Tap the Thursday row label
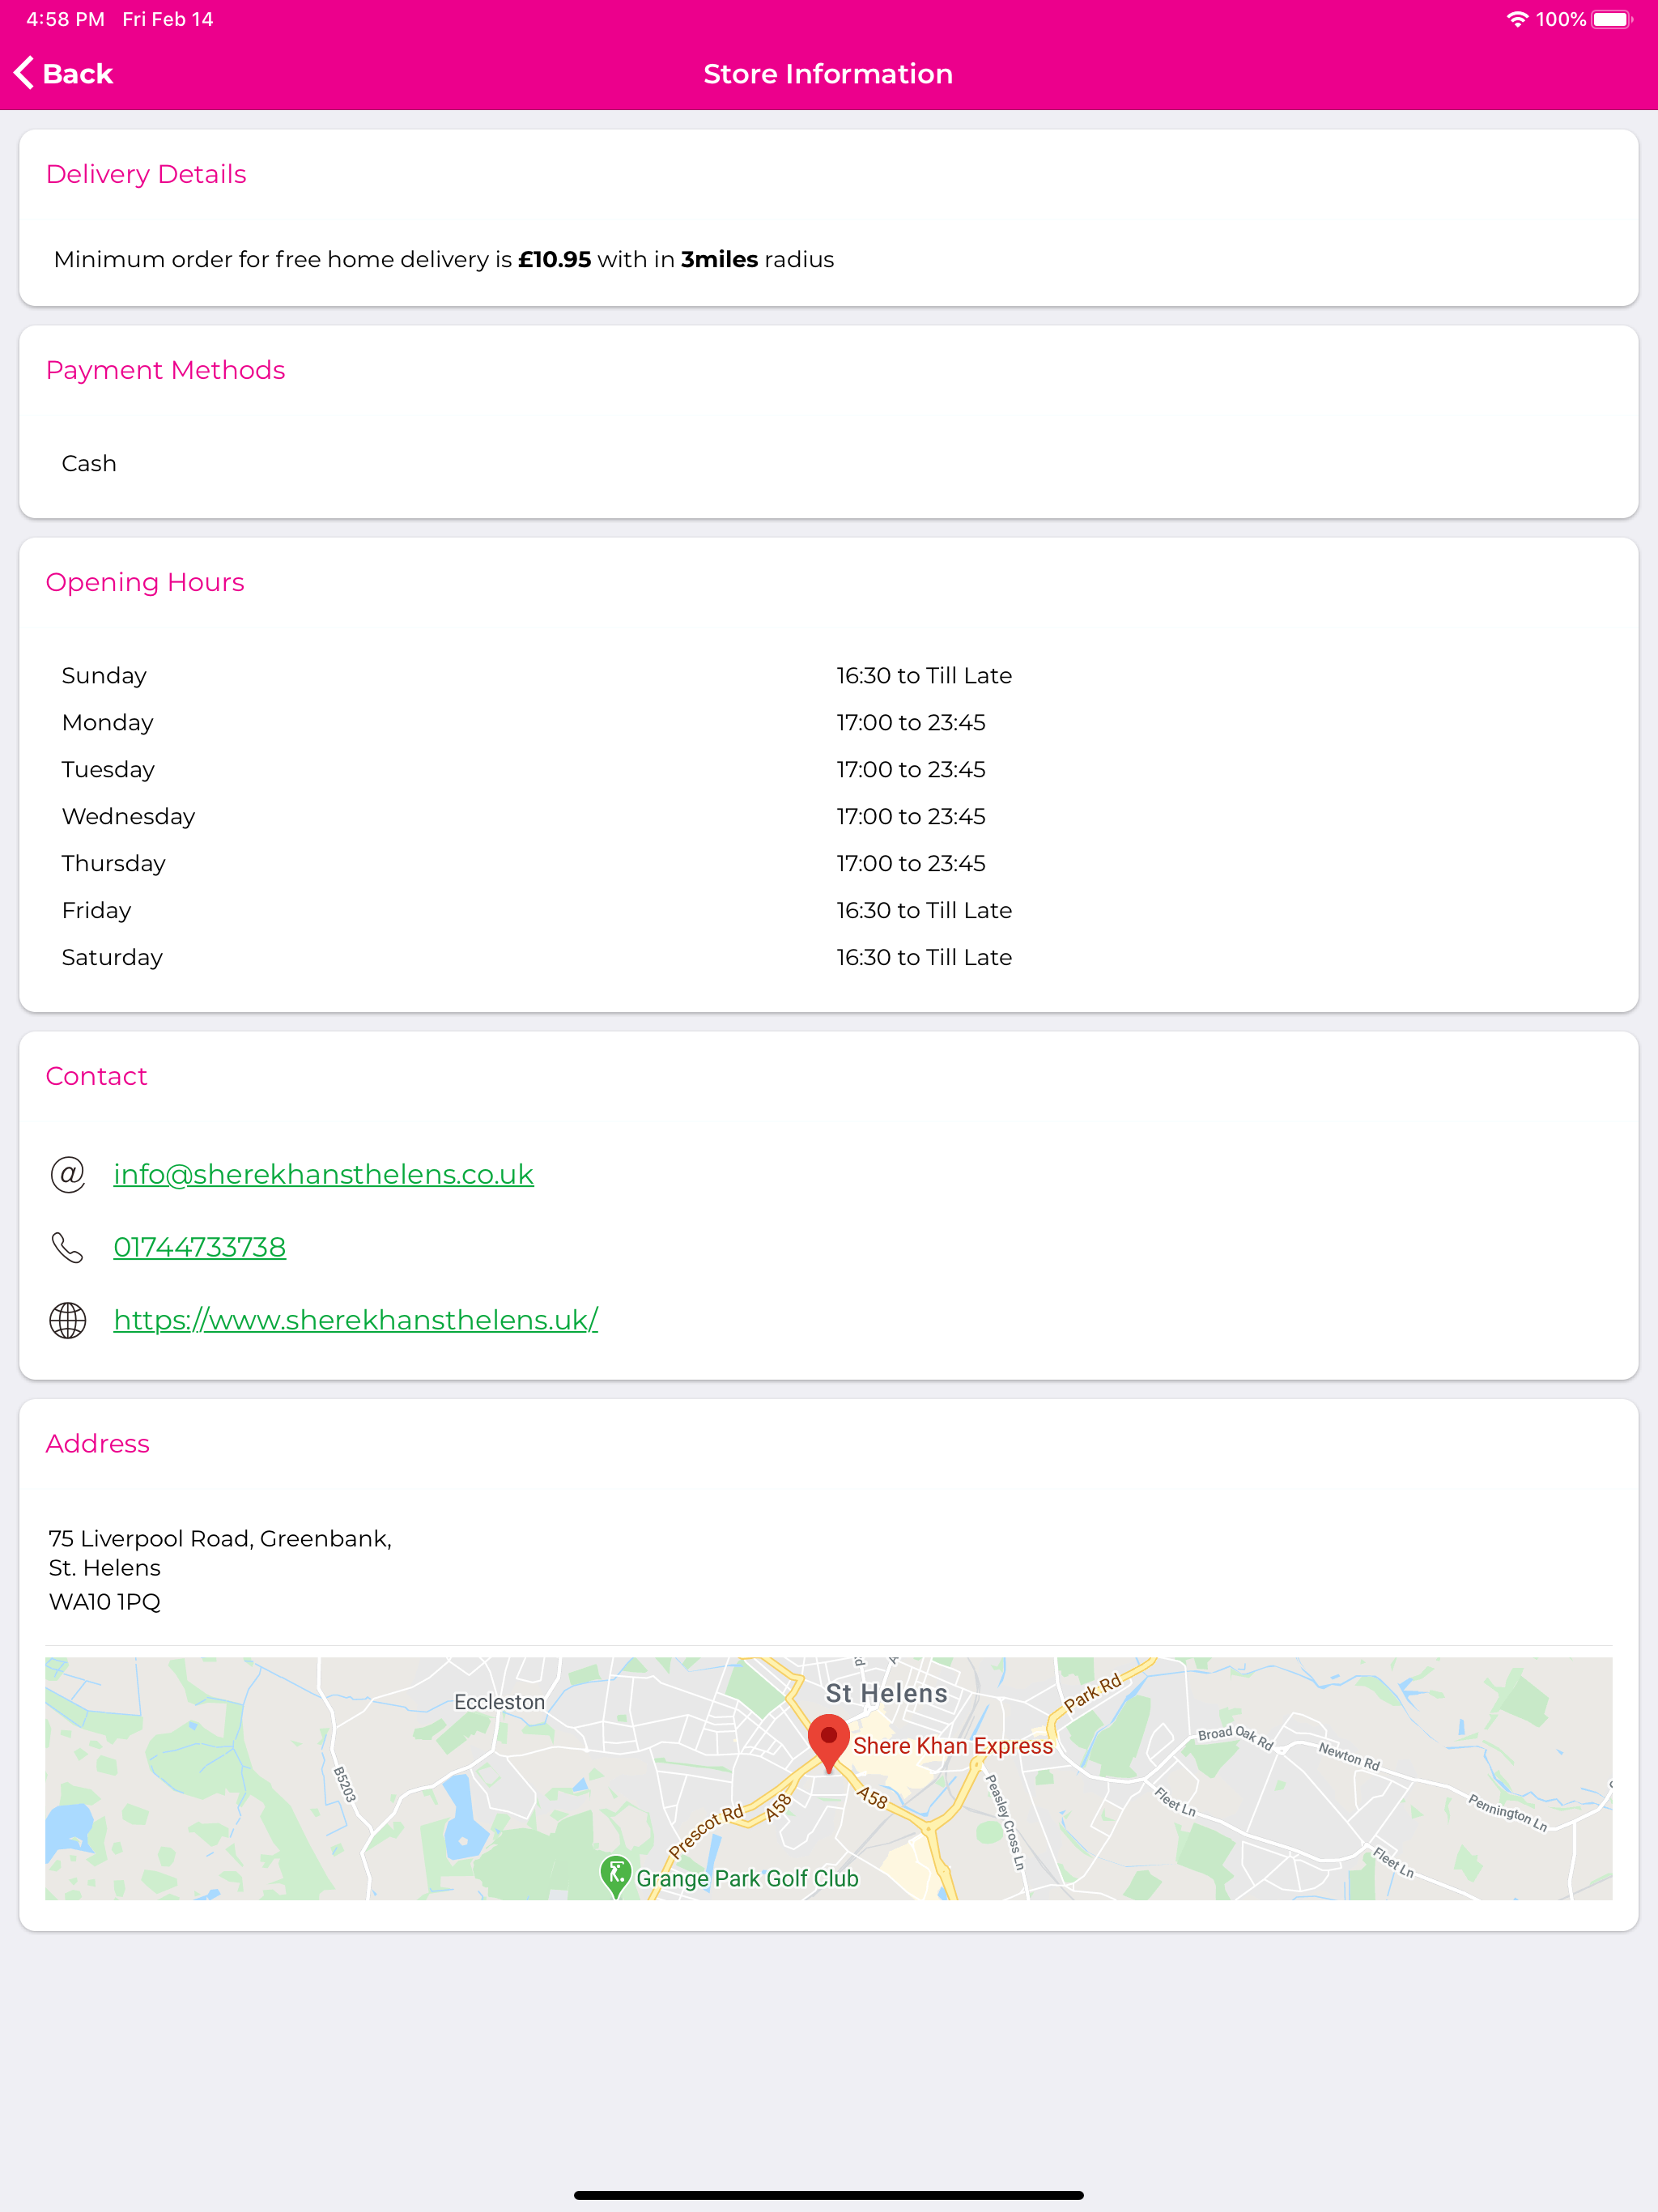 (114, 864)
